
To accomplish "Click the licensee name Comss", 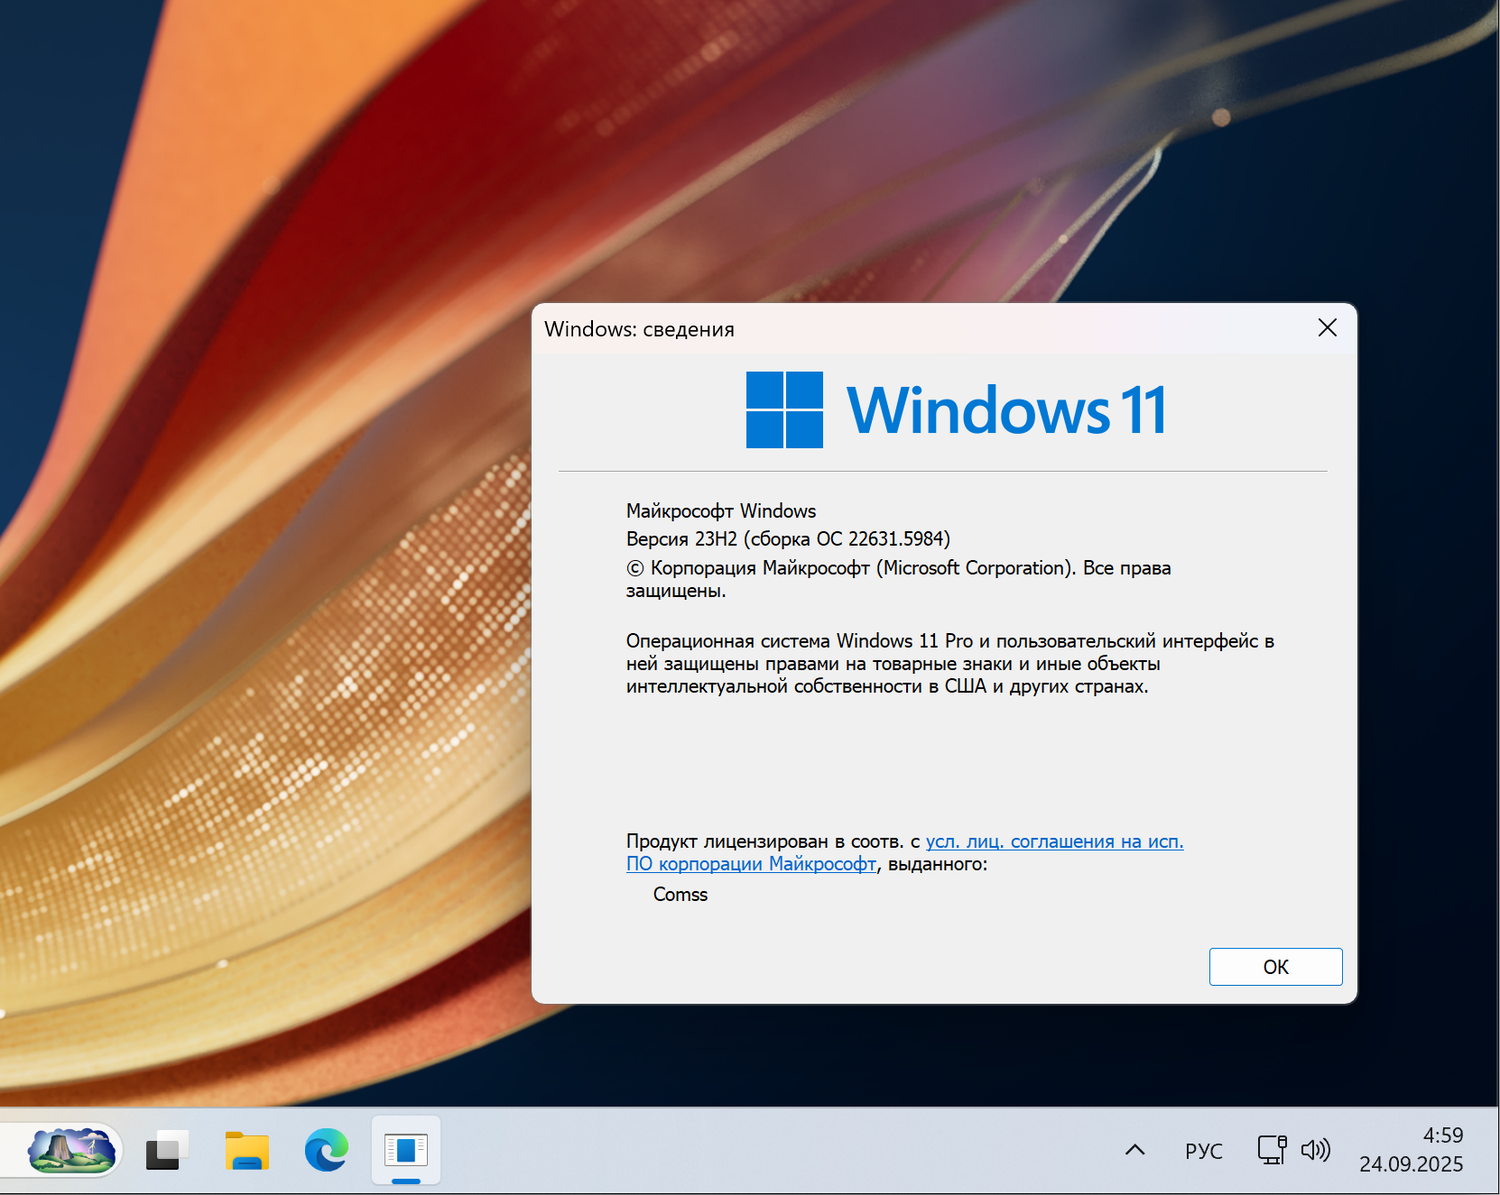I will pos(680,894).
